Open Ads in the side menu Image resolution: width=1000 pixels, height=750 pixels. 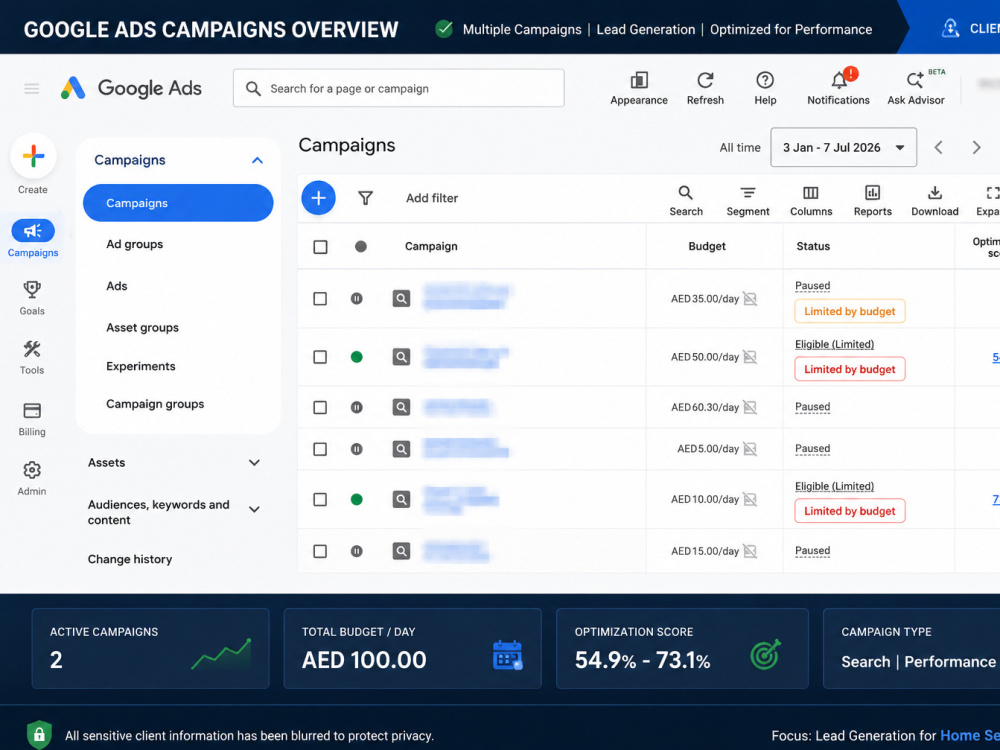click(117, 286)
